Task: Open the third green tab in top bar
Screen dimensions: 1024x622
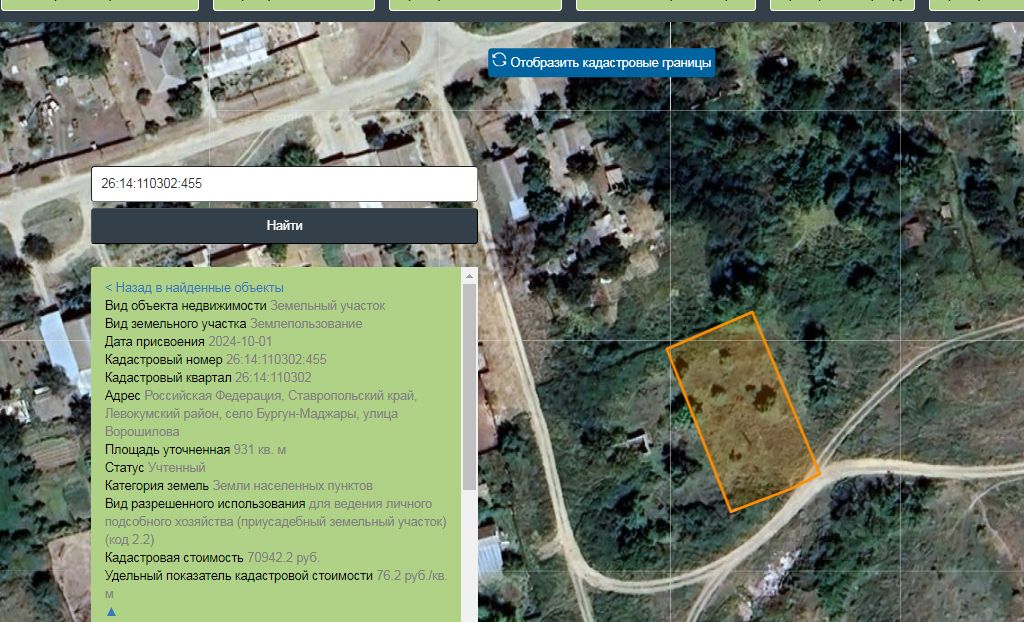Action: [475, 5]
